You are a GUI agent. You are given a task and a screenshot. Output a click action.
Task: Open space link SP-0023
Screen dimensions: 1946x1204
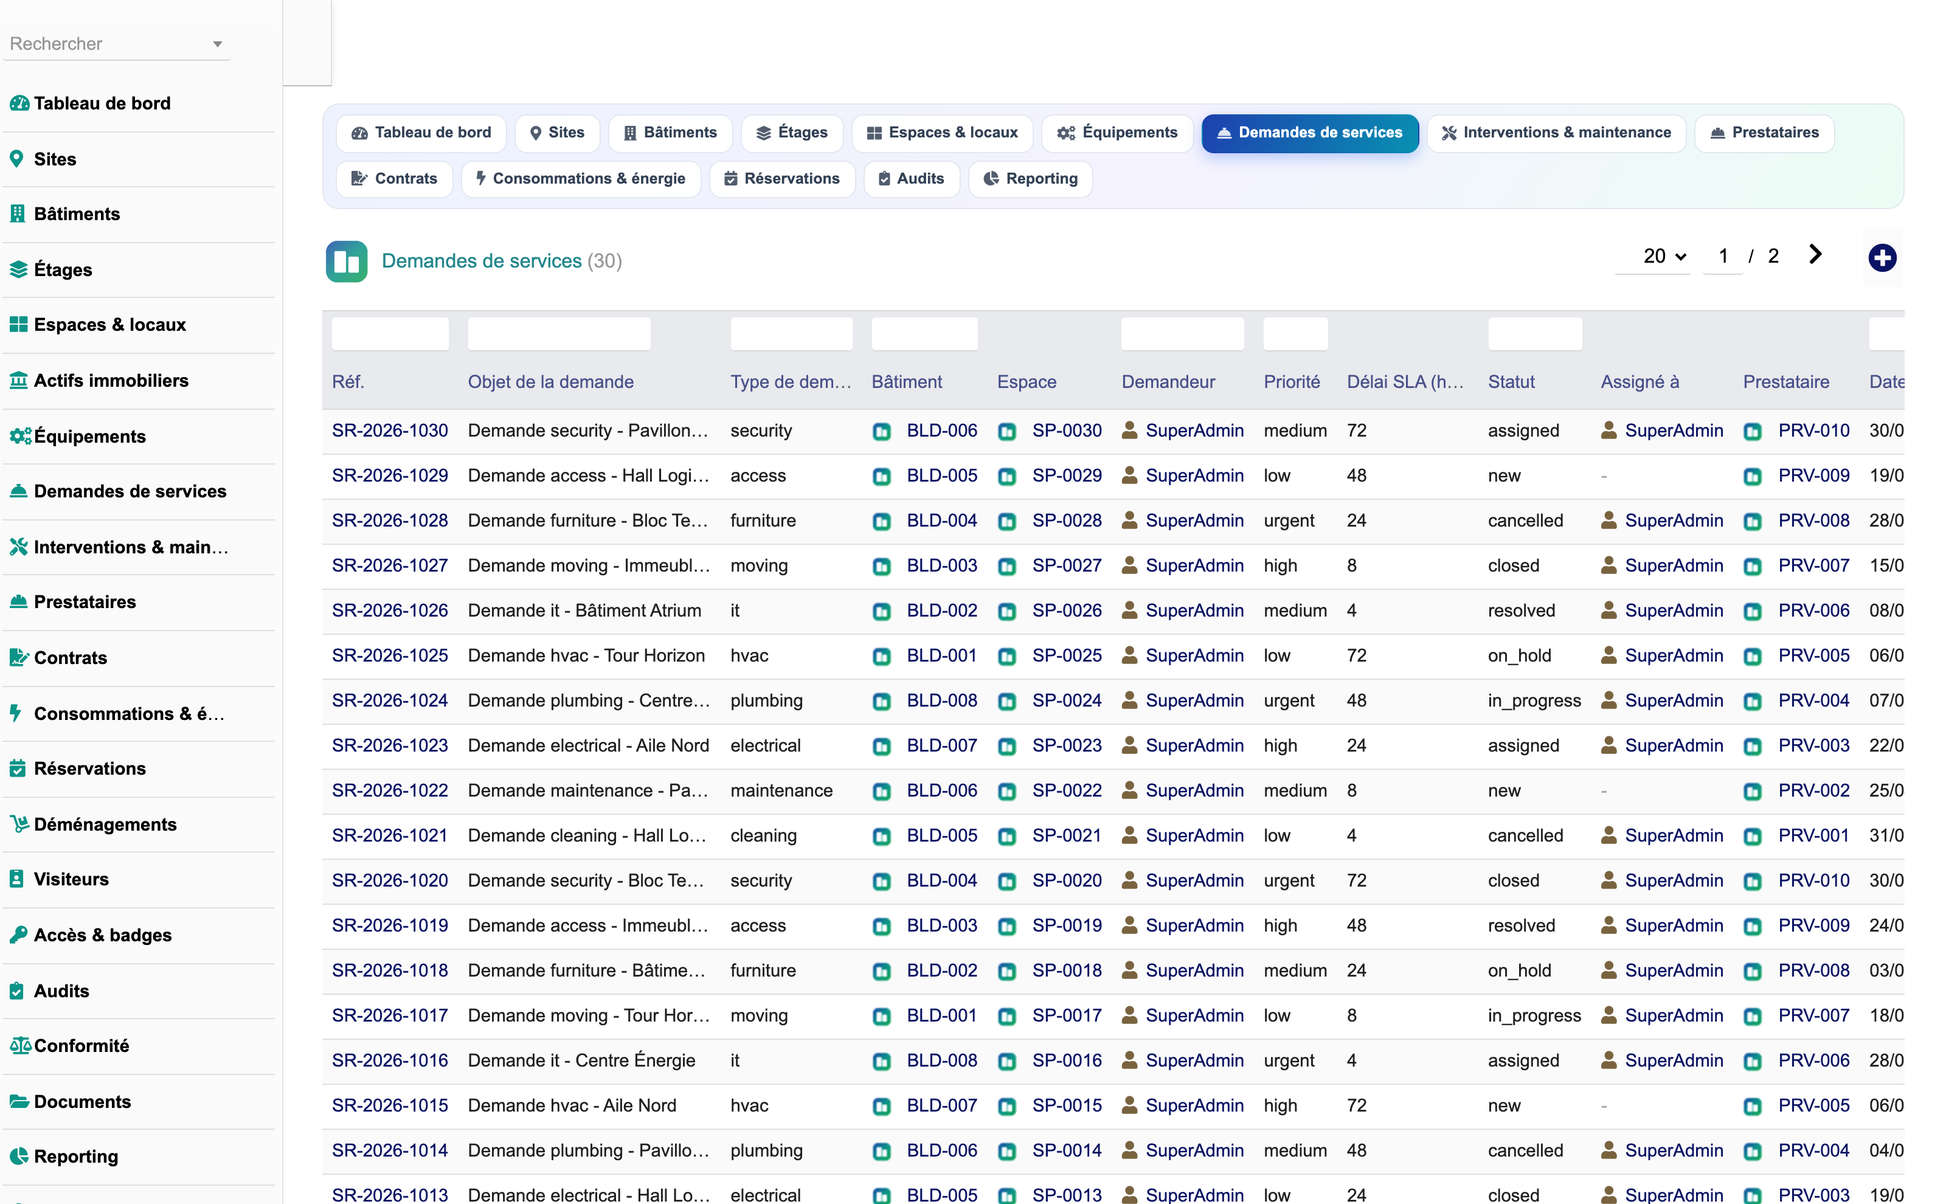tap(1067, 746)
